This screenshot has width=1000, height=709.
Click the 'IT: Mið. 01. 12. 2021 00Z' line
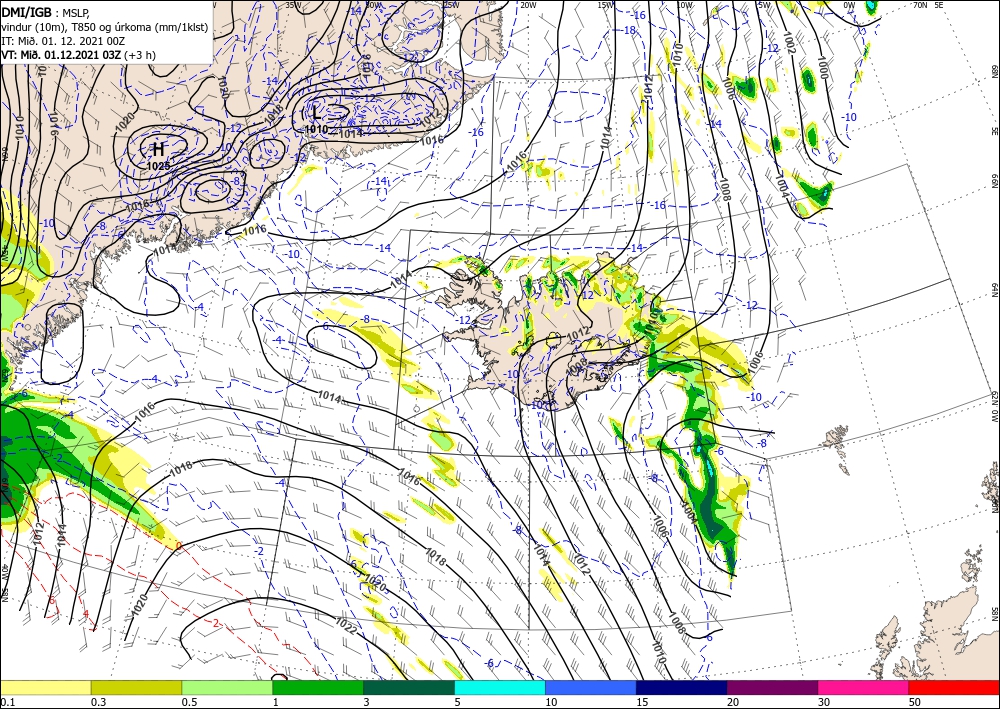tap(63, 41)
